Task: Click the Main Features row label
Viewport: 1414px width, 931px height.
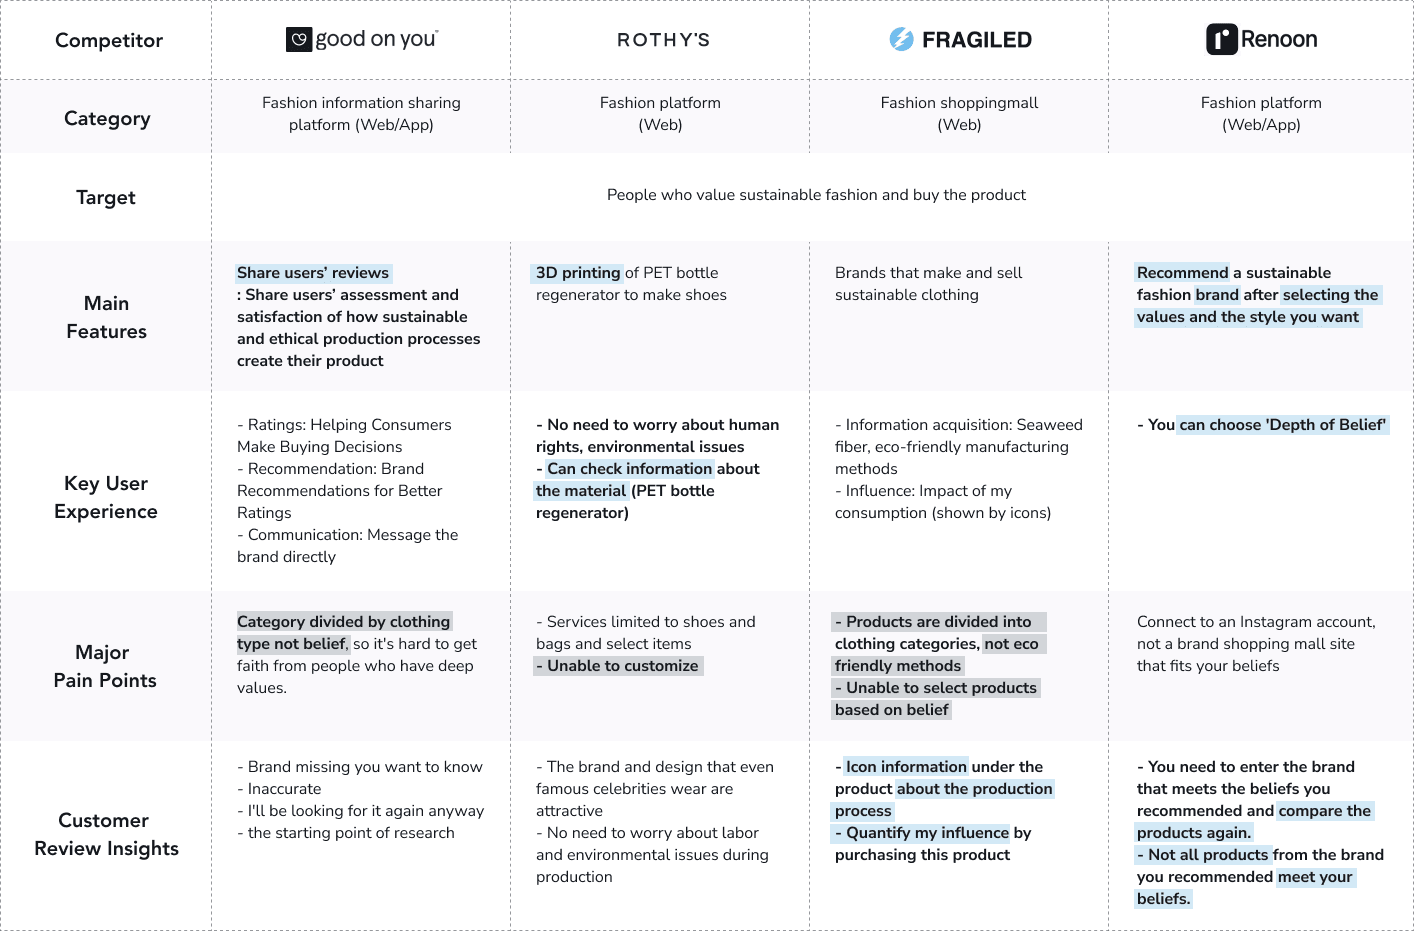Action: point(106,317)
